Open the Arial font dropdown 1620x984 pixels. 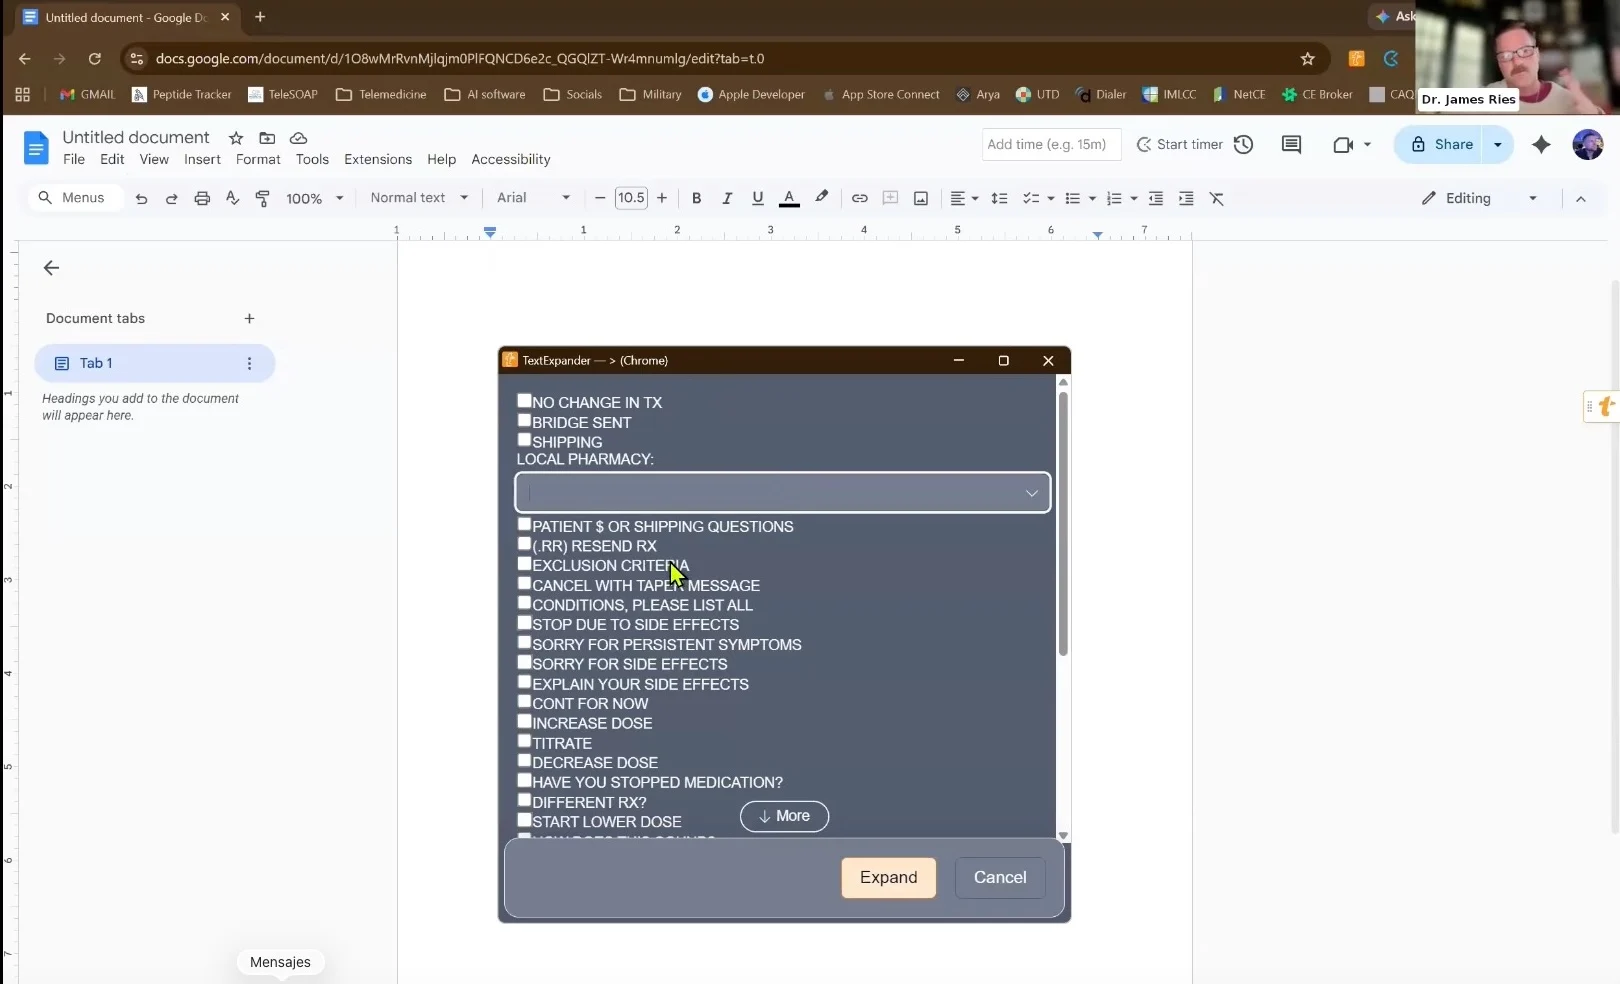534,198
